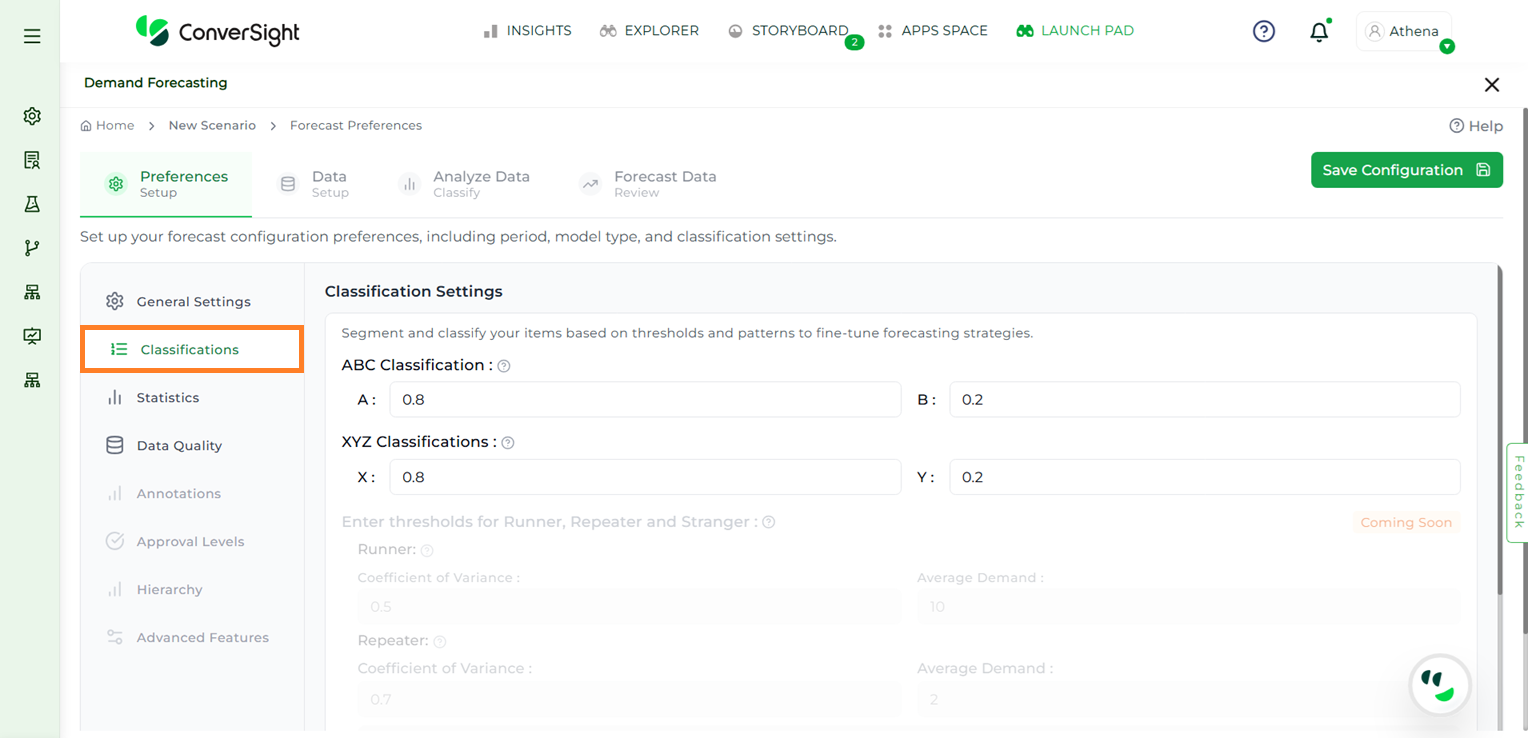The height and width of the screenshot is (738, 1528).
Task: Click the ConverSight logo
Action: [218, 31]
